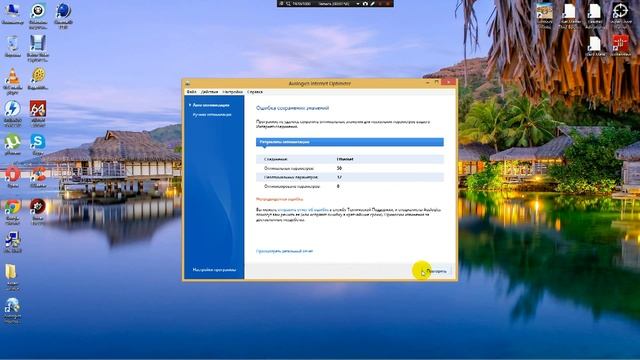Open the blue monitor-with-gears shortcut
Image resolution: width=640 pixels, height=360 pixels.
click(13, 242)
